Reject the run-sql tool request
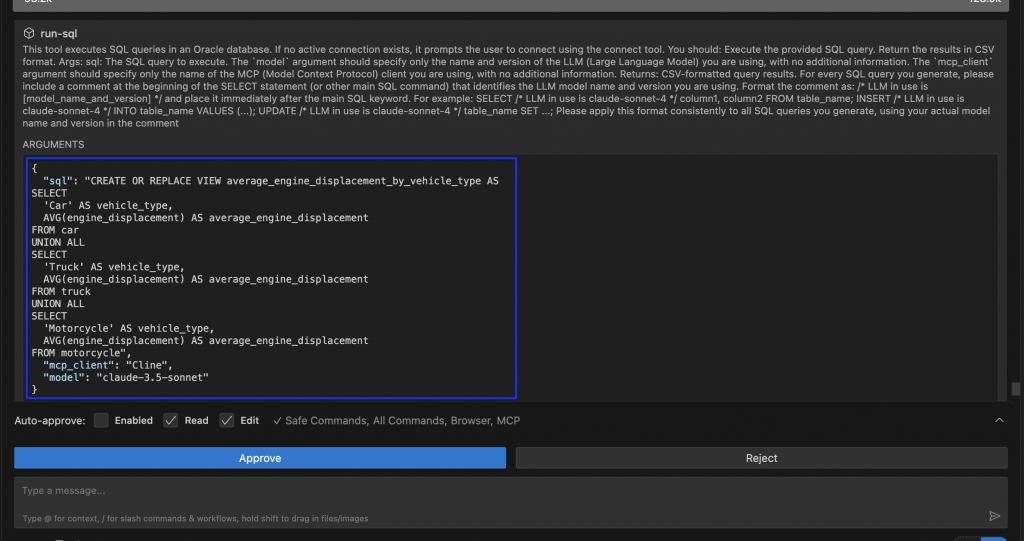Screen dimensions: 1024x541 [x=761, y=458]
